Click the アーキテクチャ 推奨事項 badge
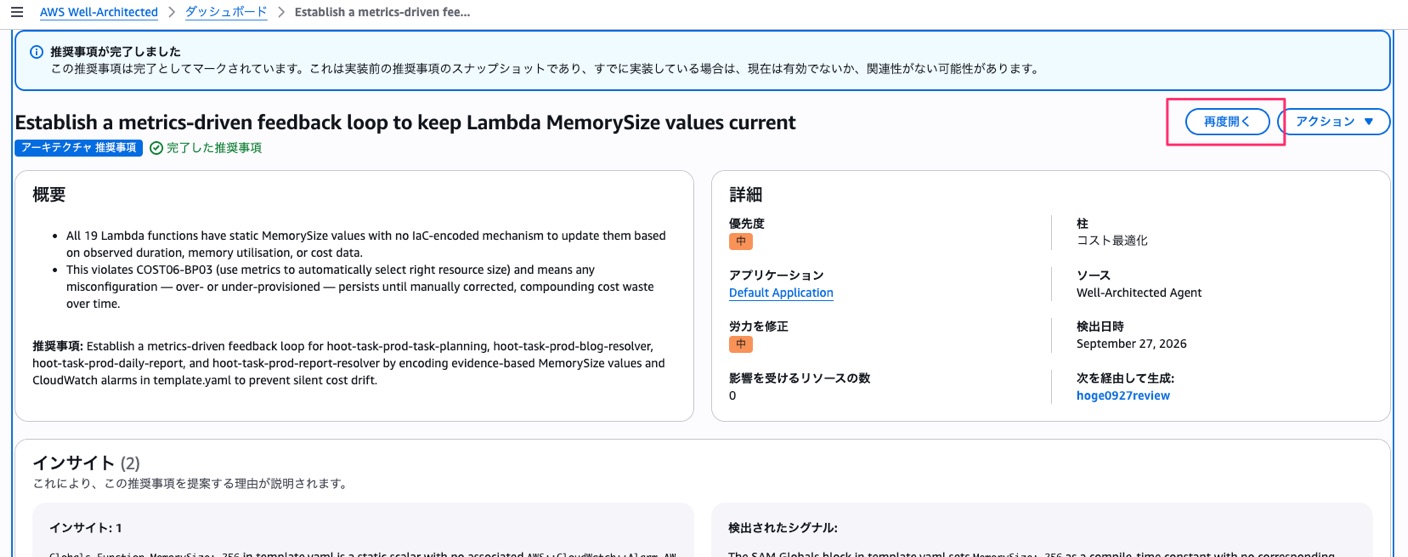Screen dimensions: 1408x557 coord(79,148)
